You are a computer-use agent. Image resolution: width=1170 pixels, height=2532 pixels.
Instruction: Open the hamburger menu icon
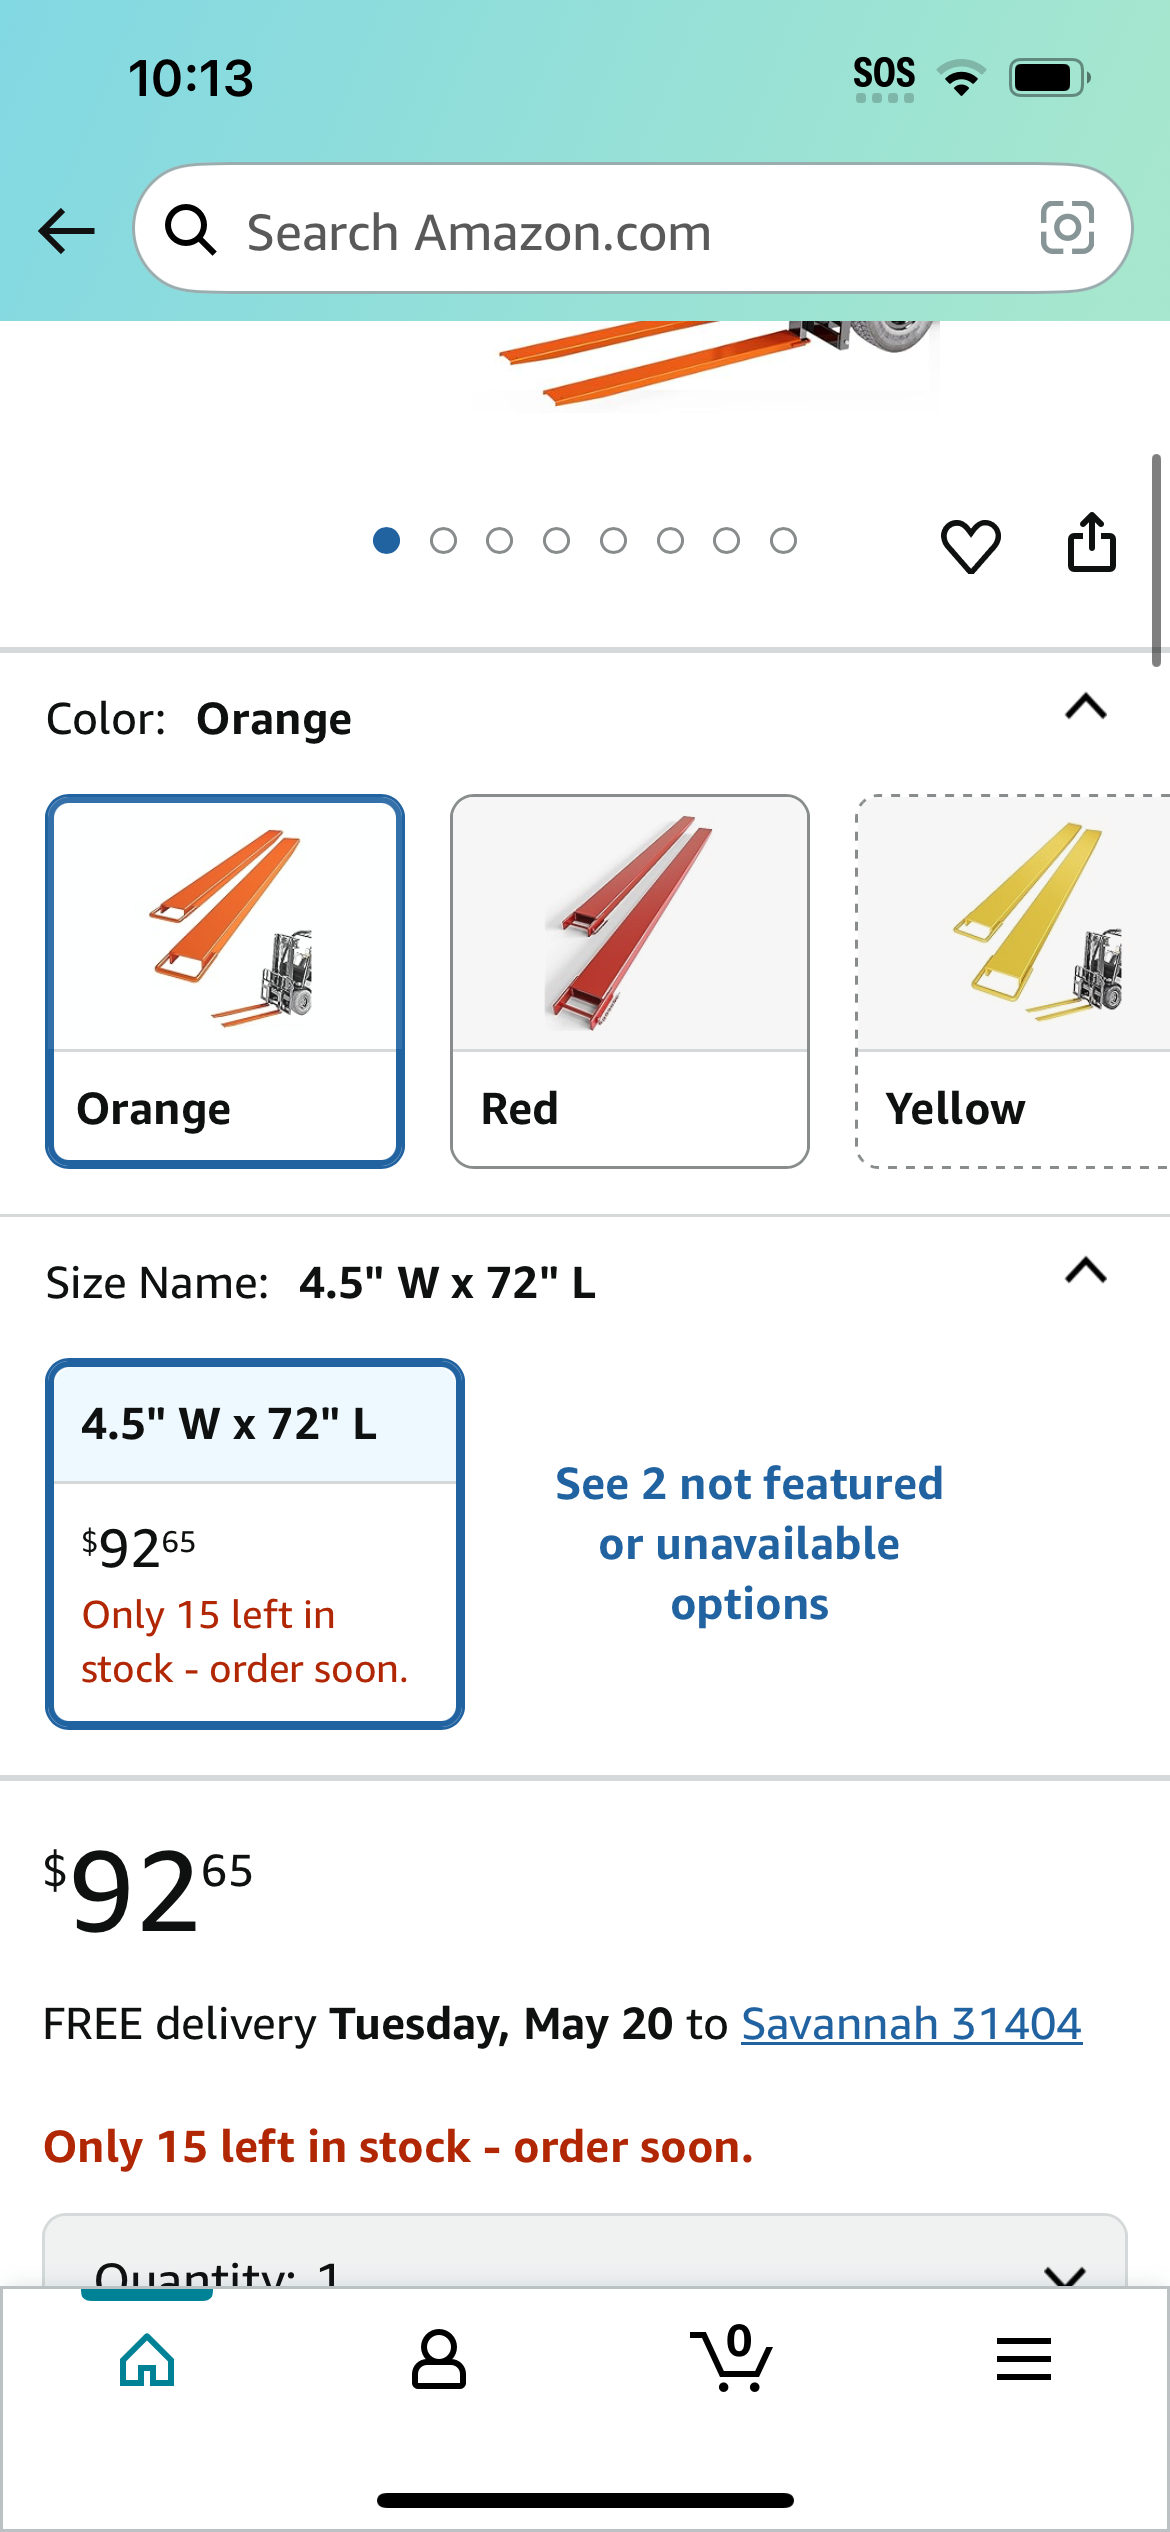[x=1023, y=2359]
